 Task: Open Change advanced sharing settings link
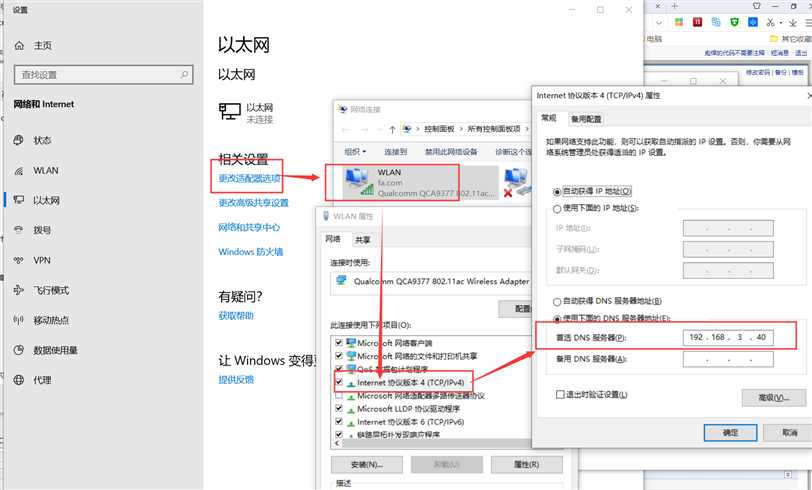pos(253,203)
